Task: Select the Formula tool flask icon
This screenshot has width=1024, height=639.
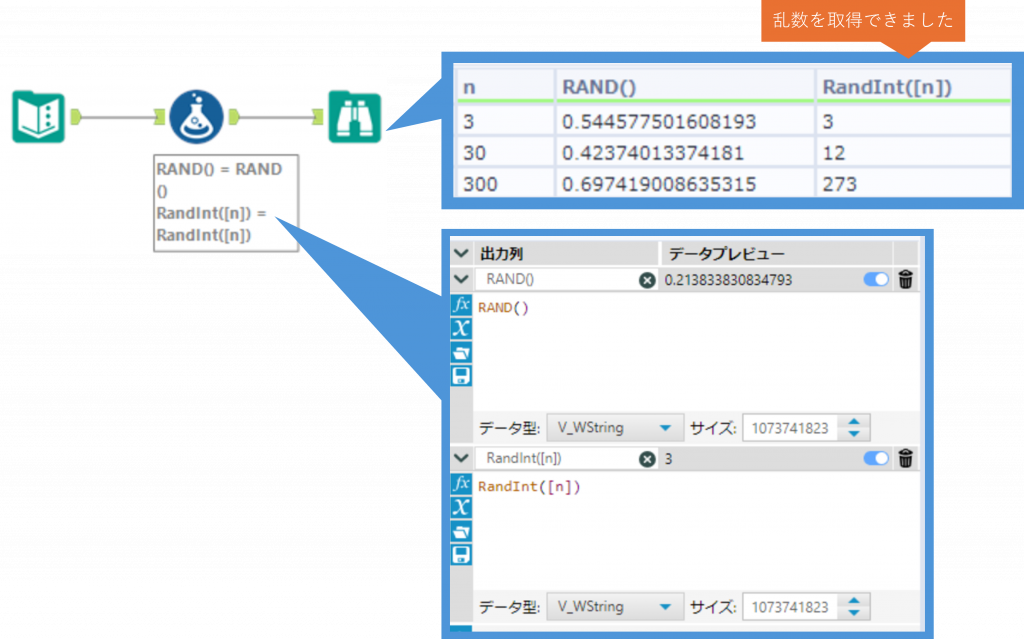Action: [196, 116]
